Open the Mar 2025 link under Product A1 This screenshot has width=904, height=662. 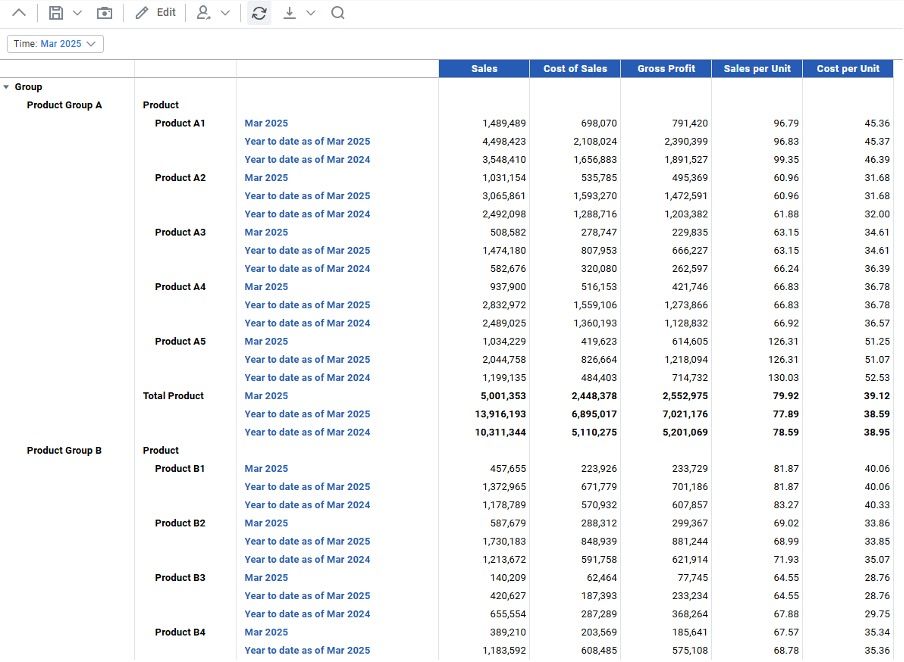(265, 123)
